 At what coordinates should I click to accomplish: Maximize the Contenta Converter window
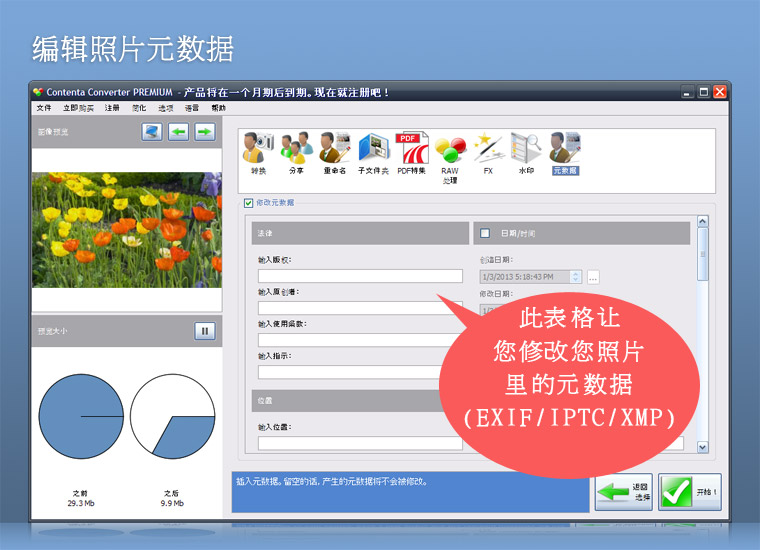[x=704, y=92]
